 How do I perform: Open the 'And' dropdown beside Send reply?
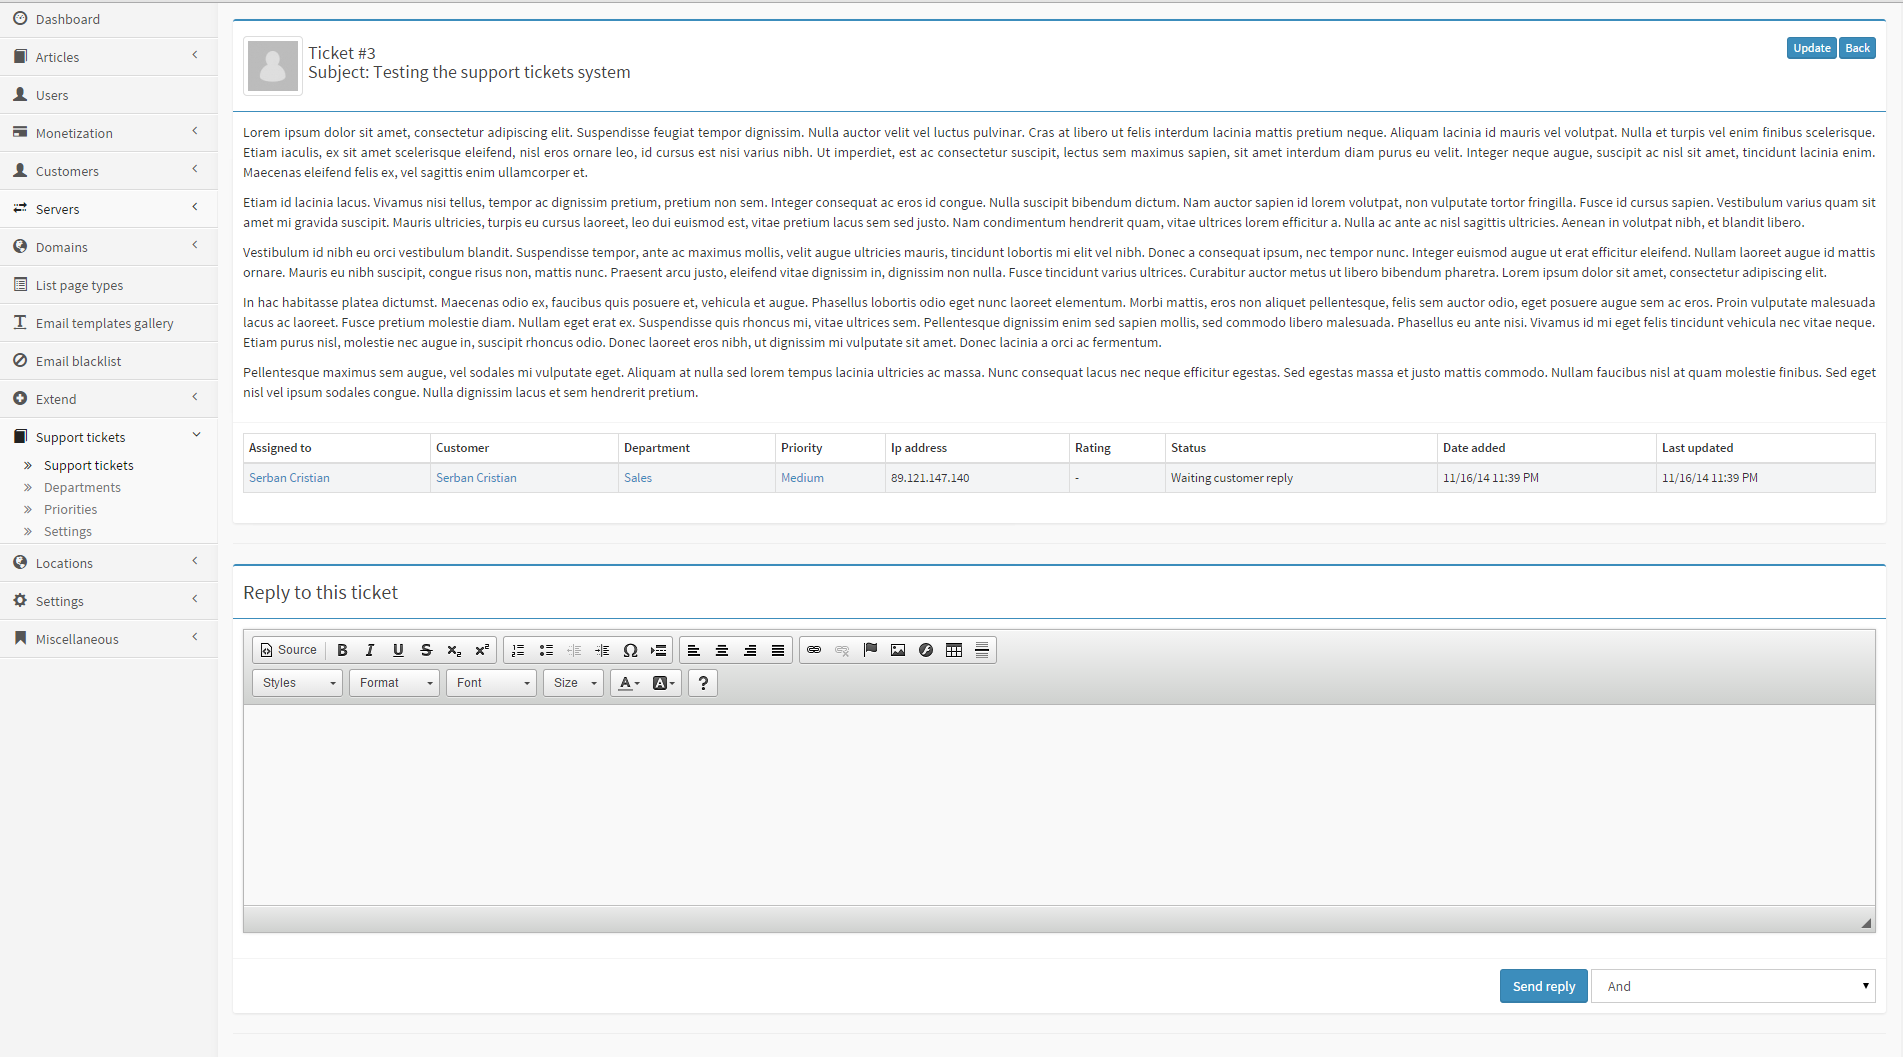[1733, 986]
